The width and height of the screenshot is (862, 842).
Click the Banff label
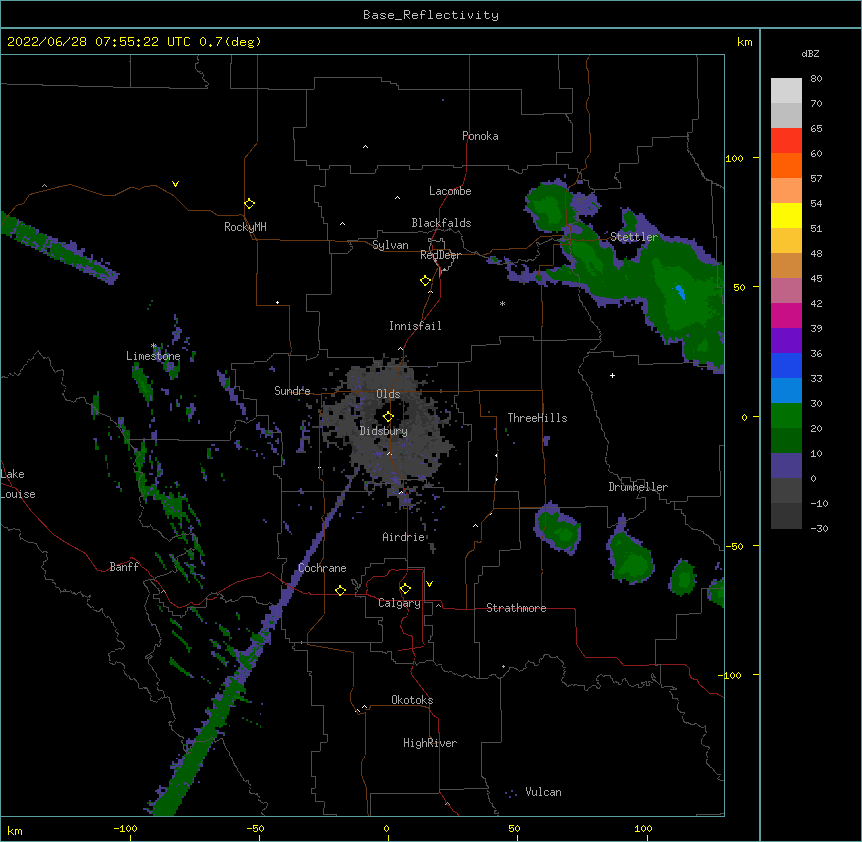124,567
